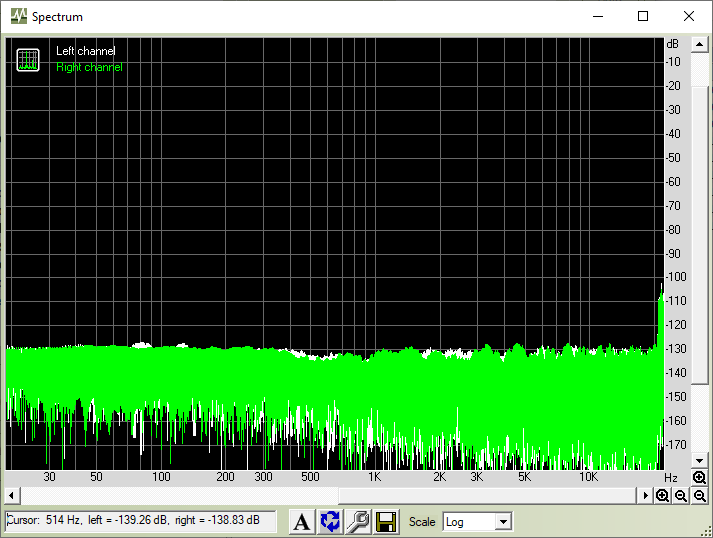Screen dimensions: 713x538
Task: Toggle the Left channel legend label
Action: pyautogui.click(x=85, y=51)
